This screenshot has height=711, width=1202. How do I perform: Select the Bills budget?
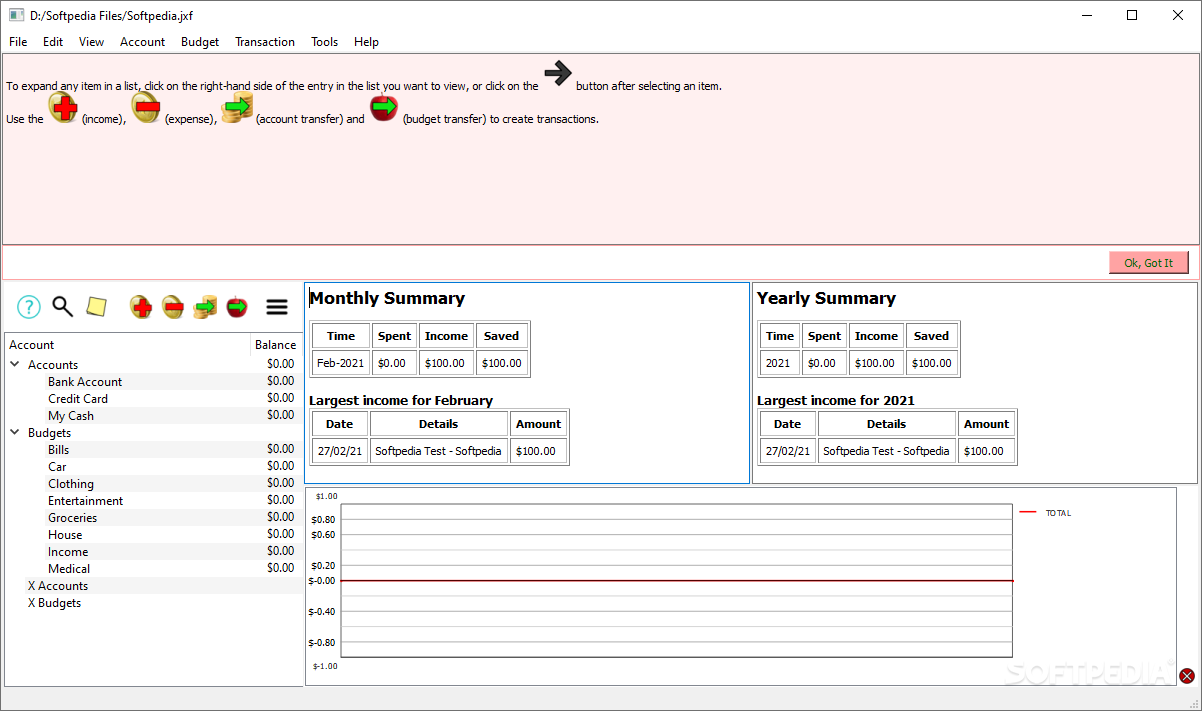[x=59, y=450]
